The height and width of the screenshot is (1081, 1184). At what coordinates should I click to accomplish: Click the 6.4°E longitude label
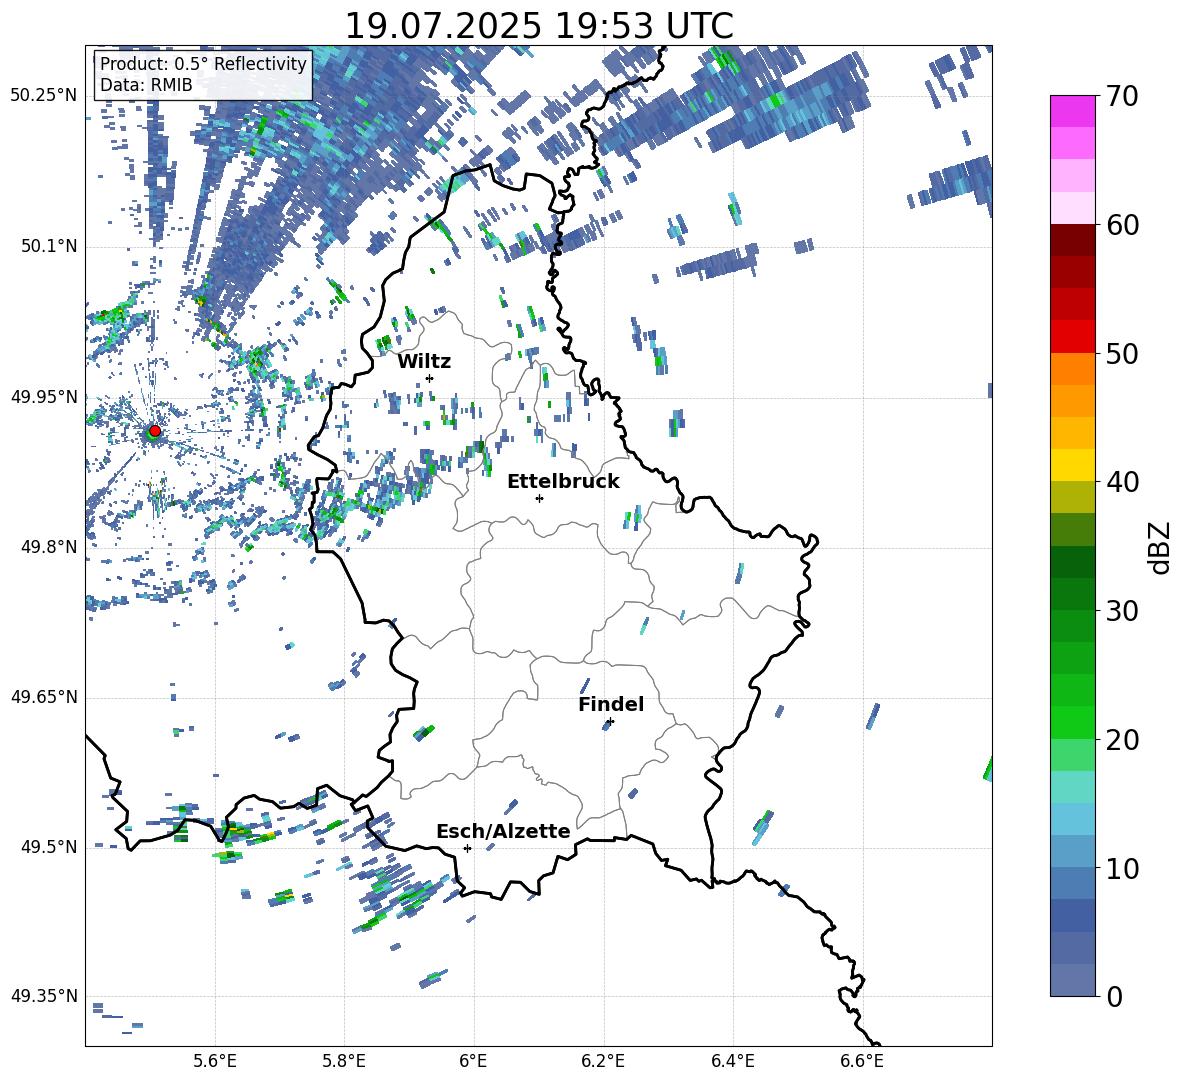click(732, 1061)
